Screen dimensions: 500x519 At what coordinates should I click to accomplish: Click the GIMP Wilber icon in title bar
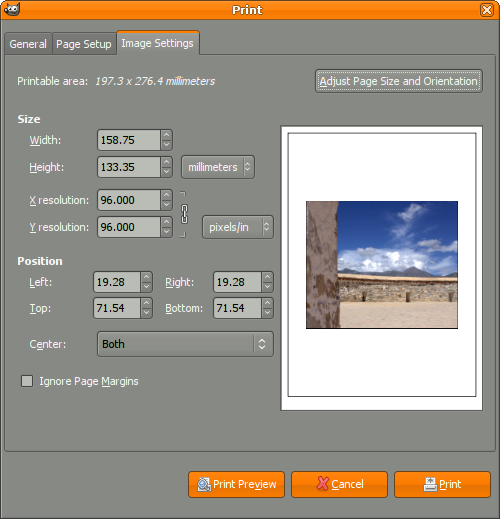coord(12,9)
